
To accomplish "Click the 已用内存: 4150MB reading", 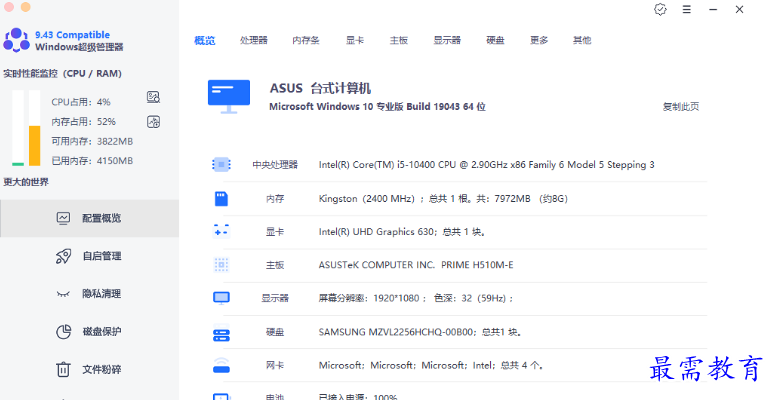I will 92,161.
